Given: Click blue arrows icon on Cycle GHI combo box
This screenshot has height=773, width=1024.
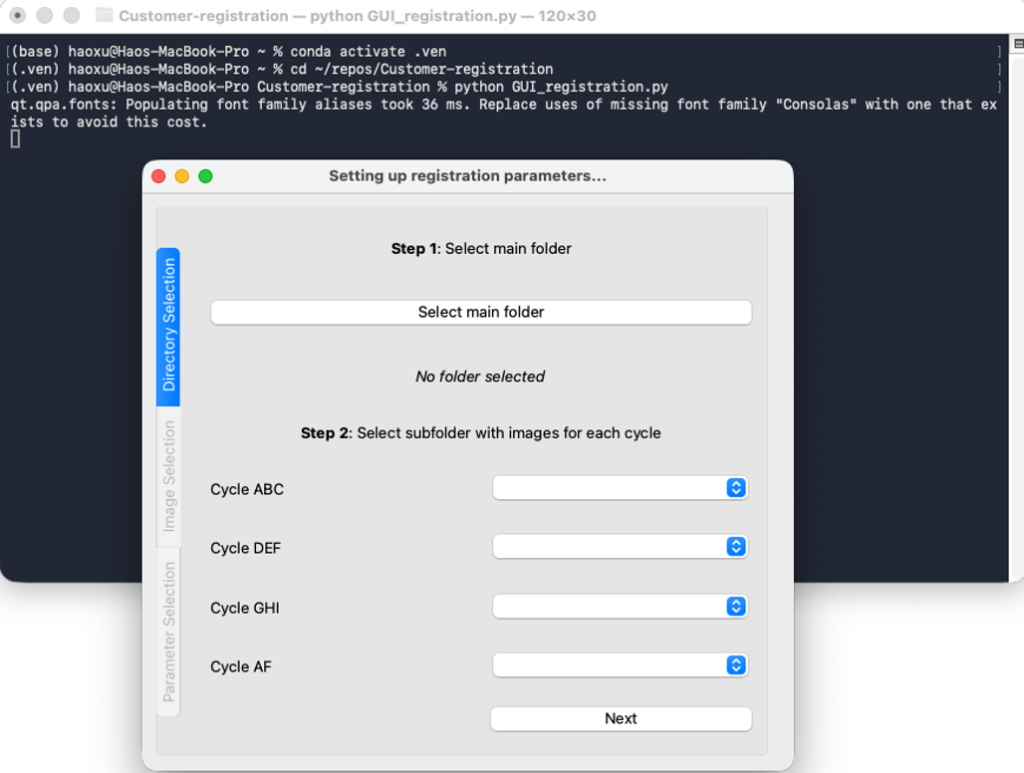Looking at the screenshot, I should [736, 607].
